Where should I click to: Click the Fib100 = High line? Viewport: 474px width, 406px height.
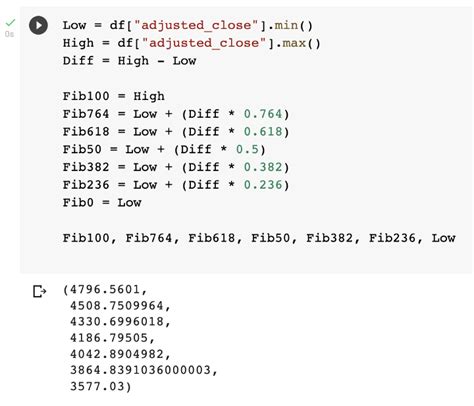(114, 96)
